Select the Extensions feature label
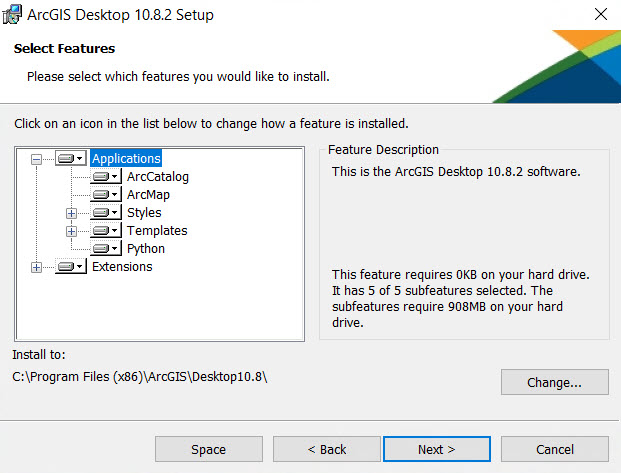Image resolution: width=621 pixels, height=473 pixels. coord(122,267)
